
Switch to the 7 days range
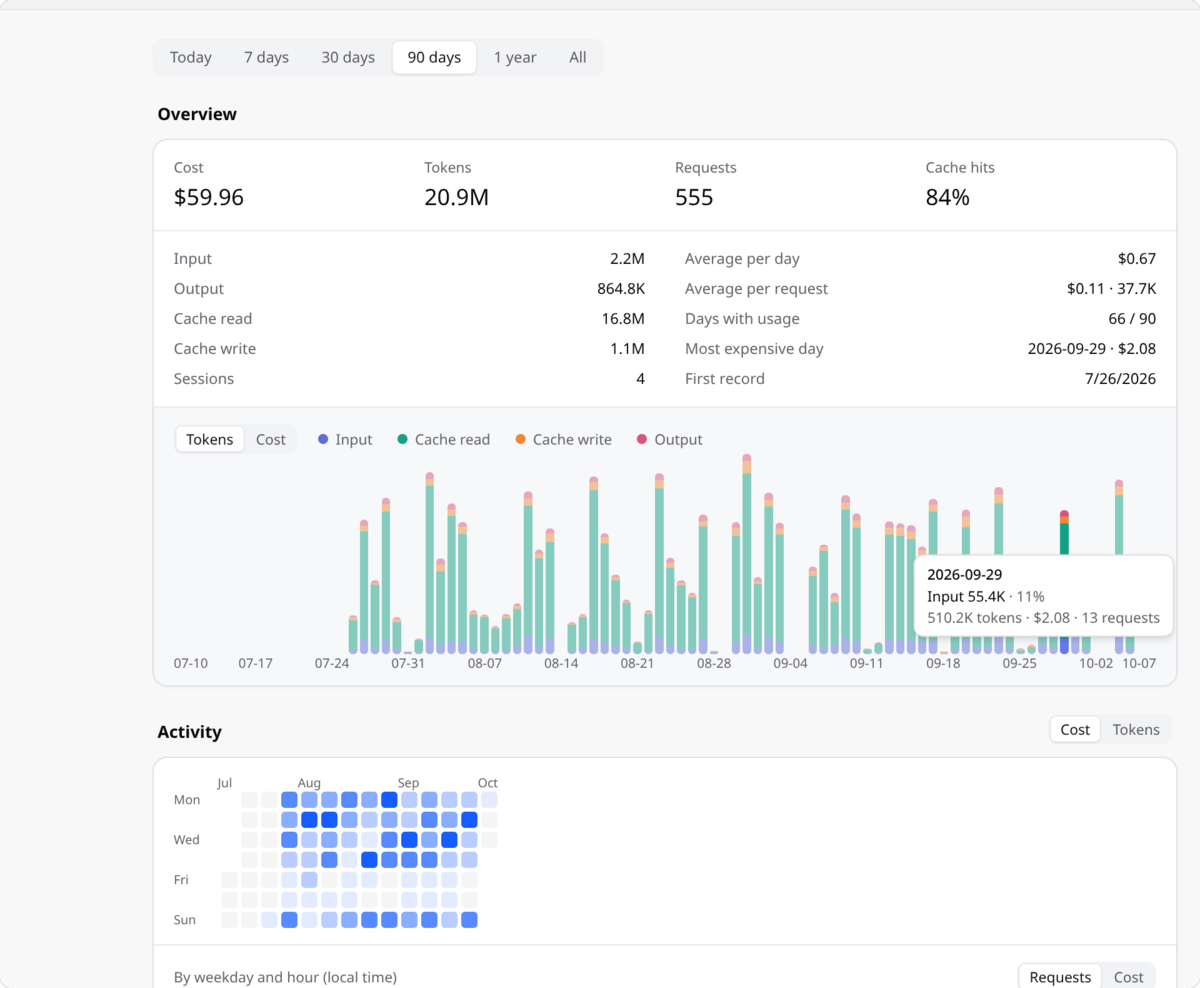[x=266, y=58]
